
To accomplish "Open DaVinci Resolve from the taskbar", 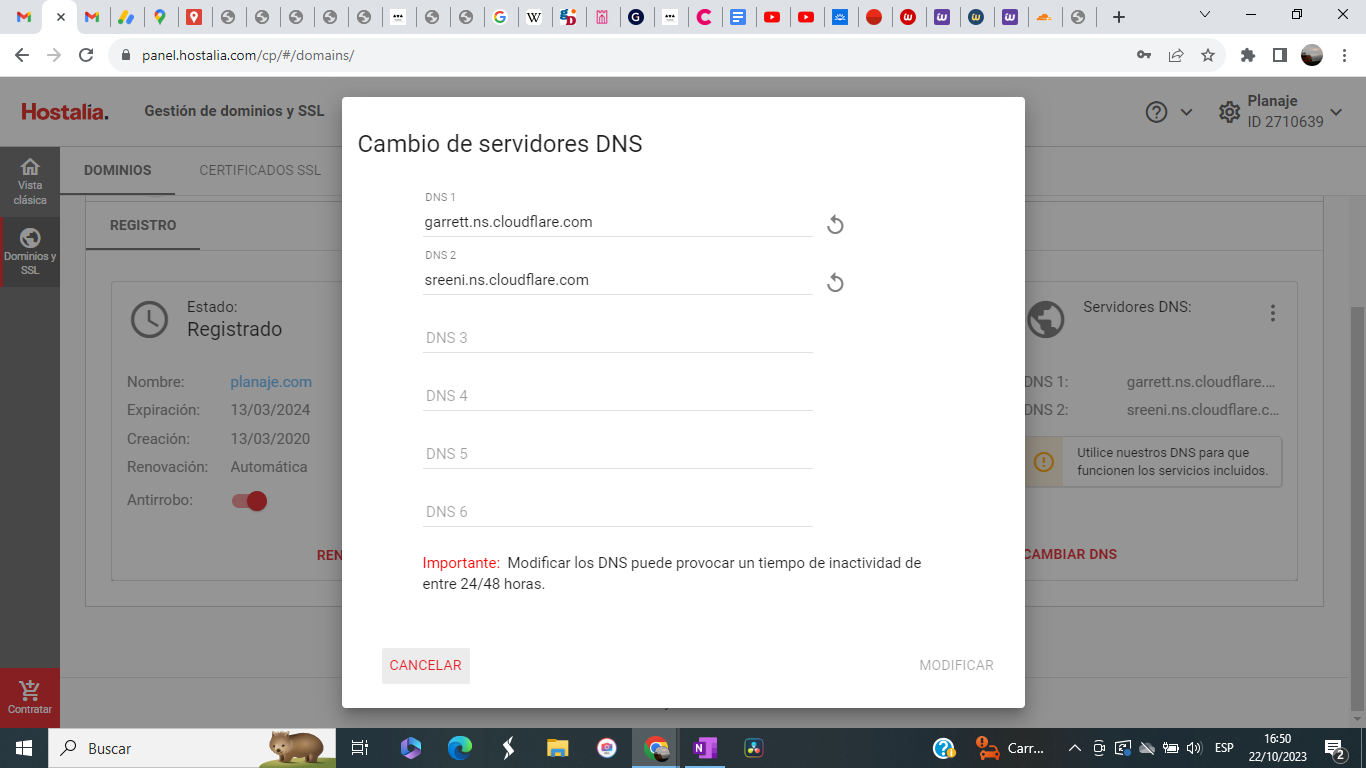I will [754, 748].
